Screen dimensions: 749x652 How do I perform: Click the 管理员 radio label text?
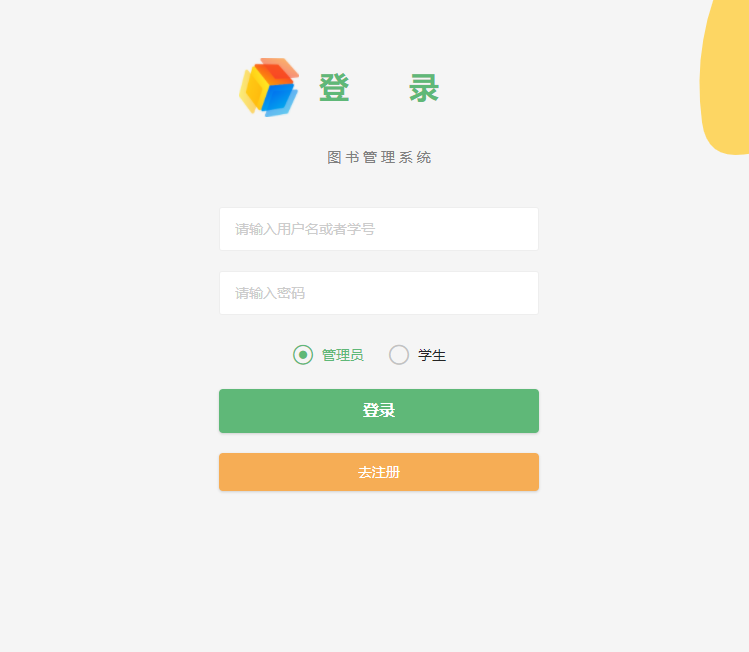click(342, 355)
